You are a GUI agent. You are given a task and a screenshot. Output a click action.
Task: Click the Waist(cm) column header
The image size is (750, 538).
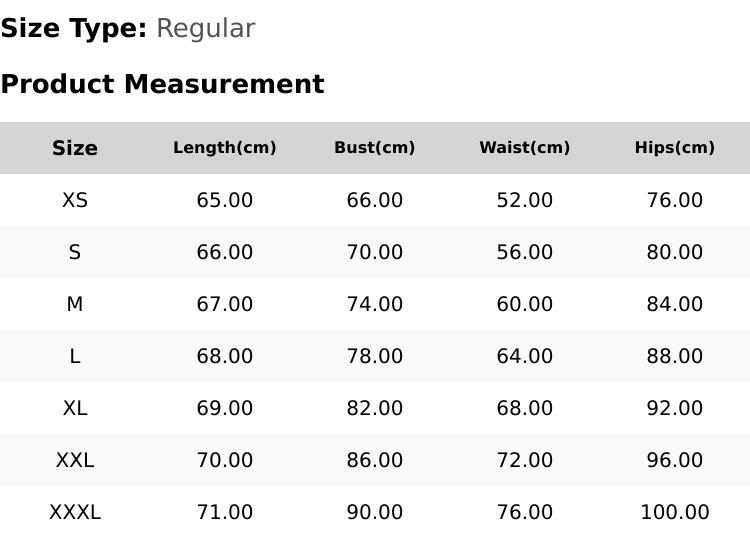click(x=525, y=148)
